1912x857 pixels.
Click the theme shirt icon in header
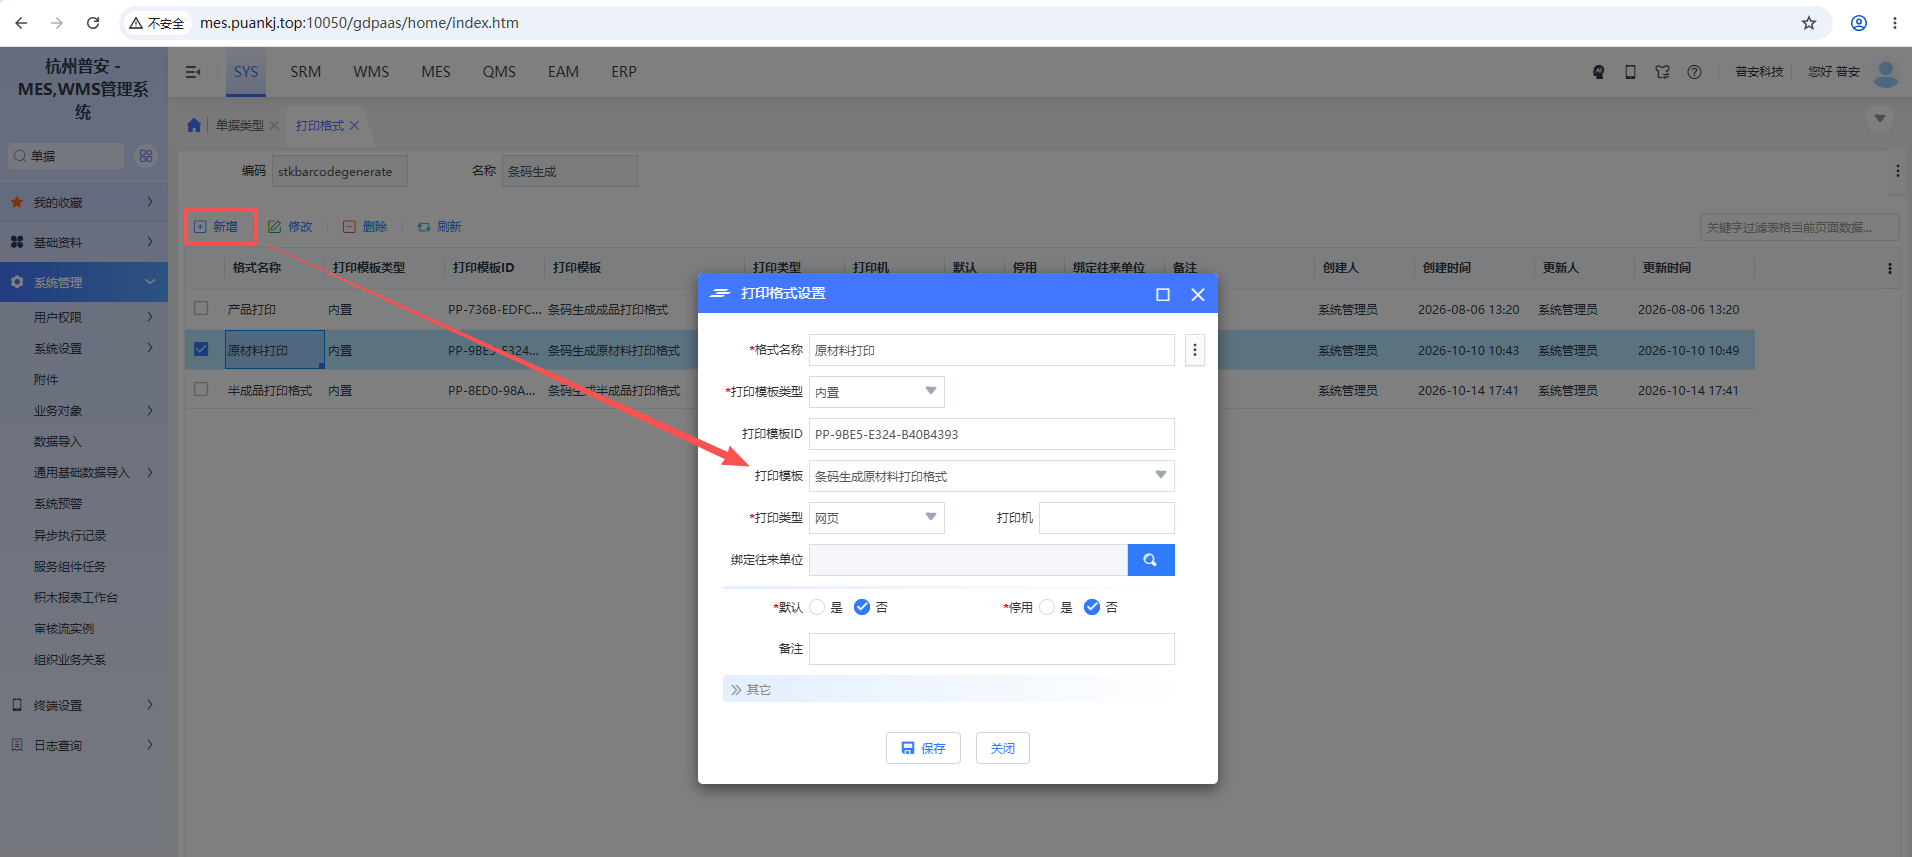pos(1662,72)
